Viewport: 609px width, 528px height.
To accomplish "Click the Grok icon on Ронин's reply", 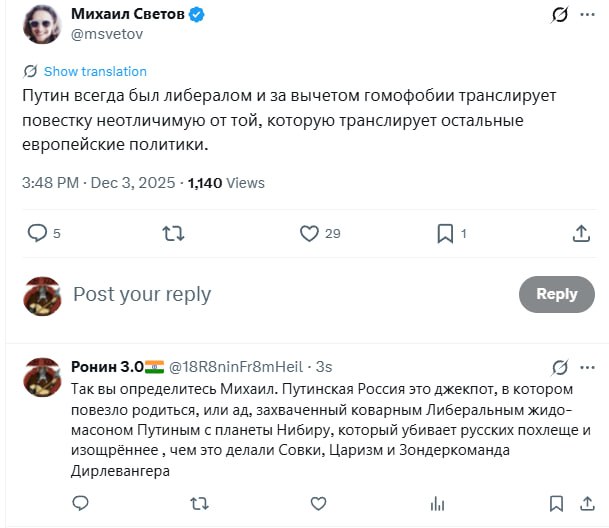I will (x=561, y=367).
